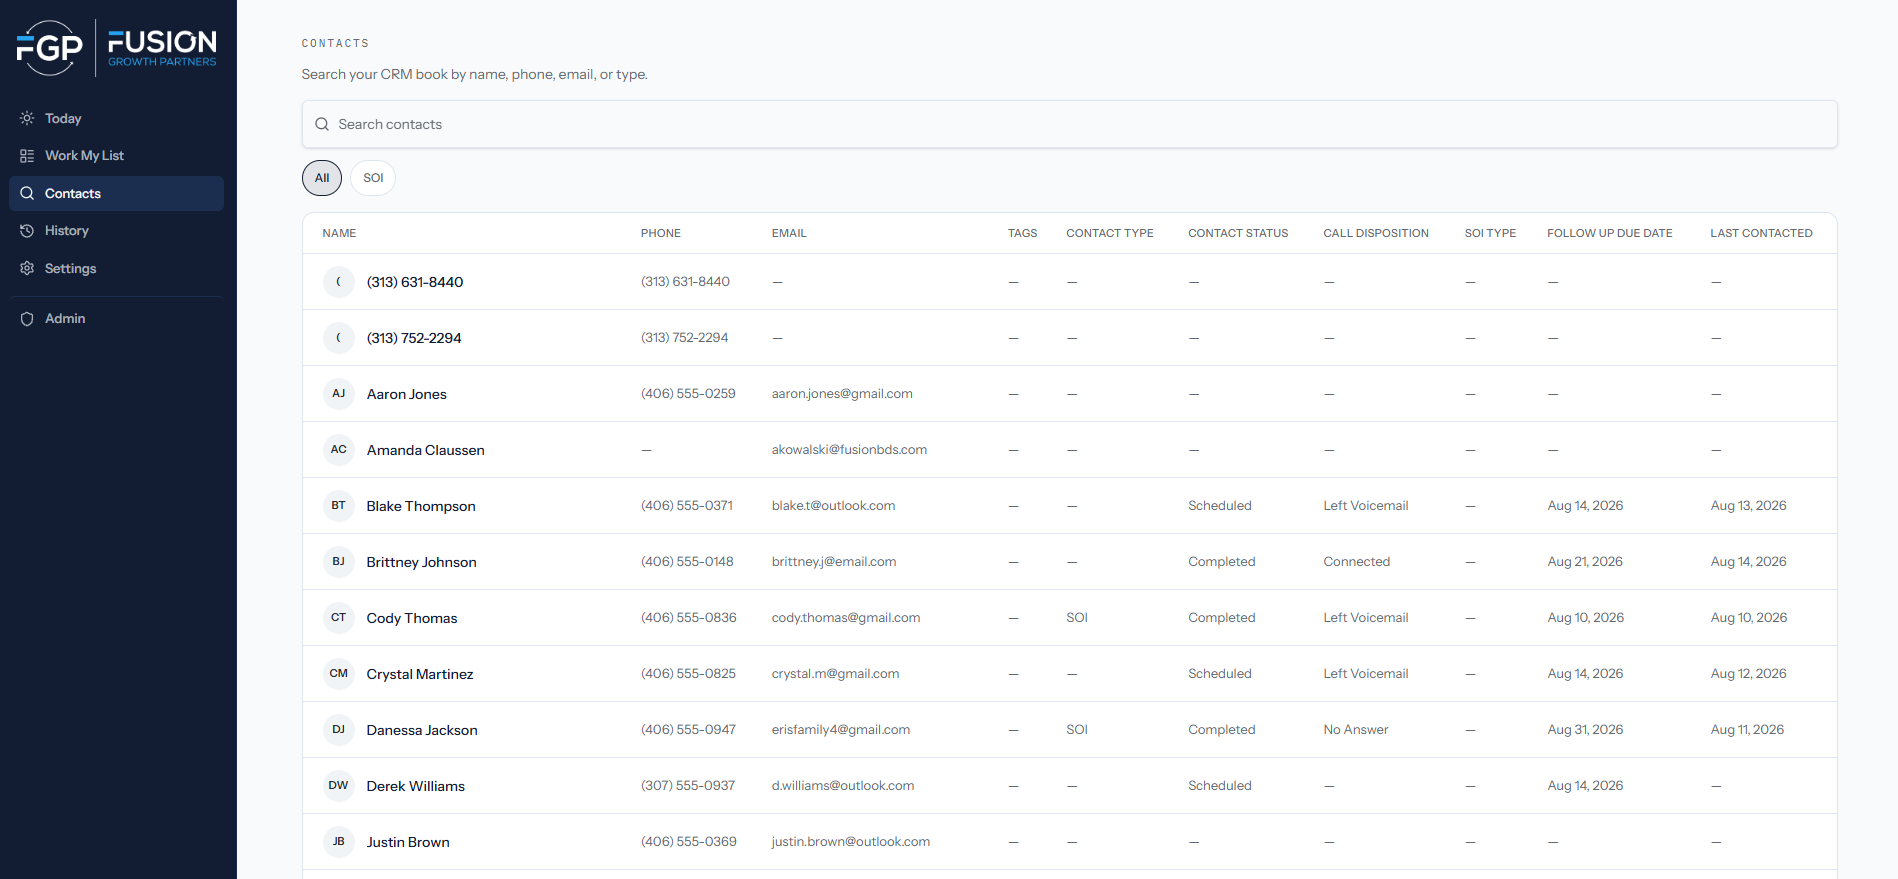Click the BT avatar for Blake Thompson

[x=339, y=506]
